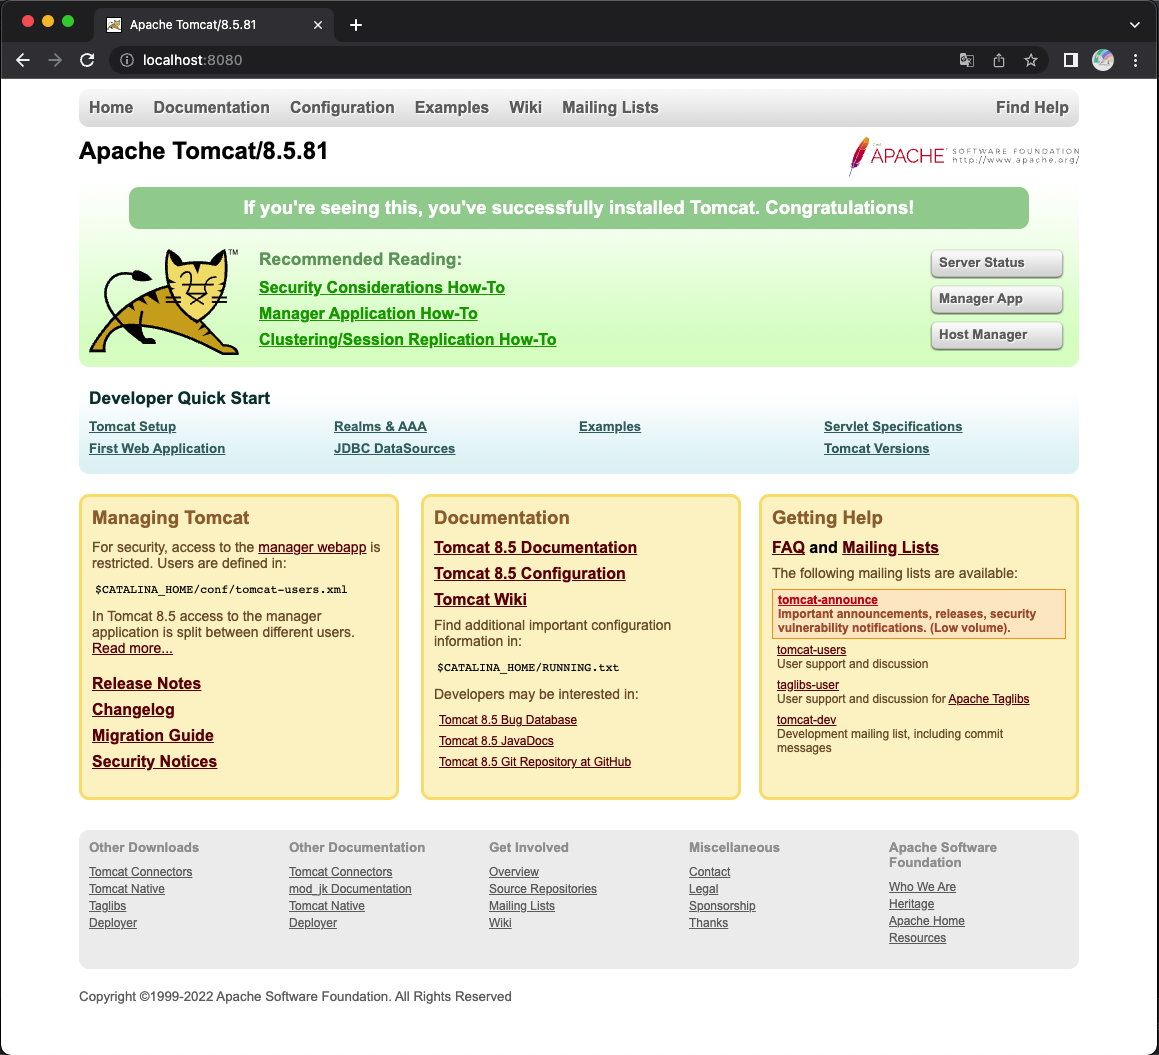Open the tomcat-announce mailing list
Screen dimensions: 1159x1055
[828, 600]
